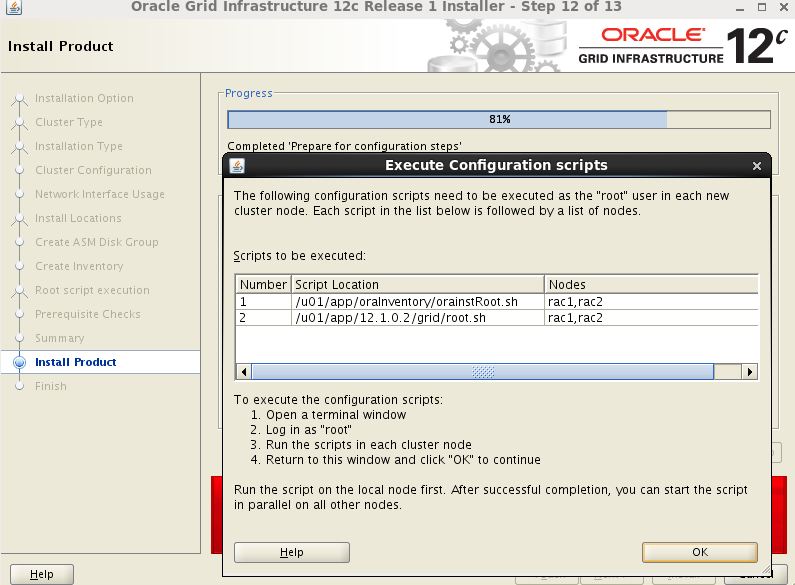Click OK in Execute Configuration scripts dialog
Viewport: 795px width, 585px height.
pos(699,552)
